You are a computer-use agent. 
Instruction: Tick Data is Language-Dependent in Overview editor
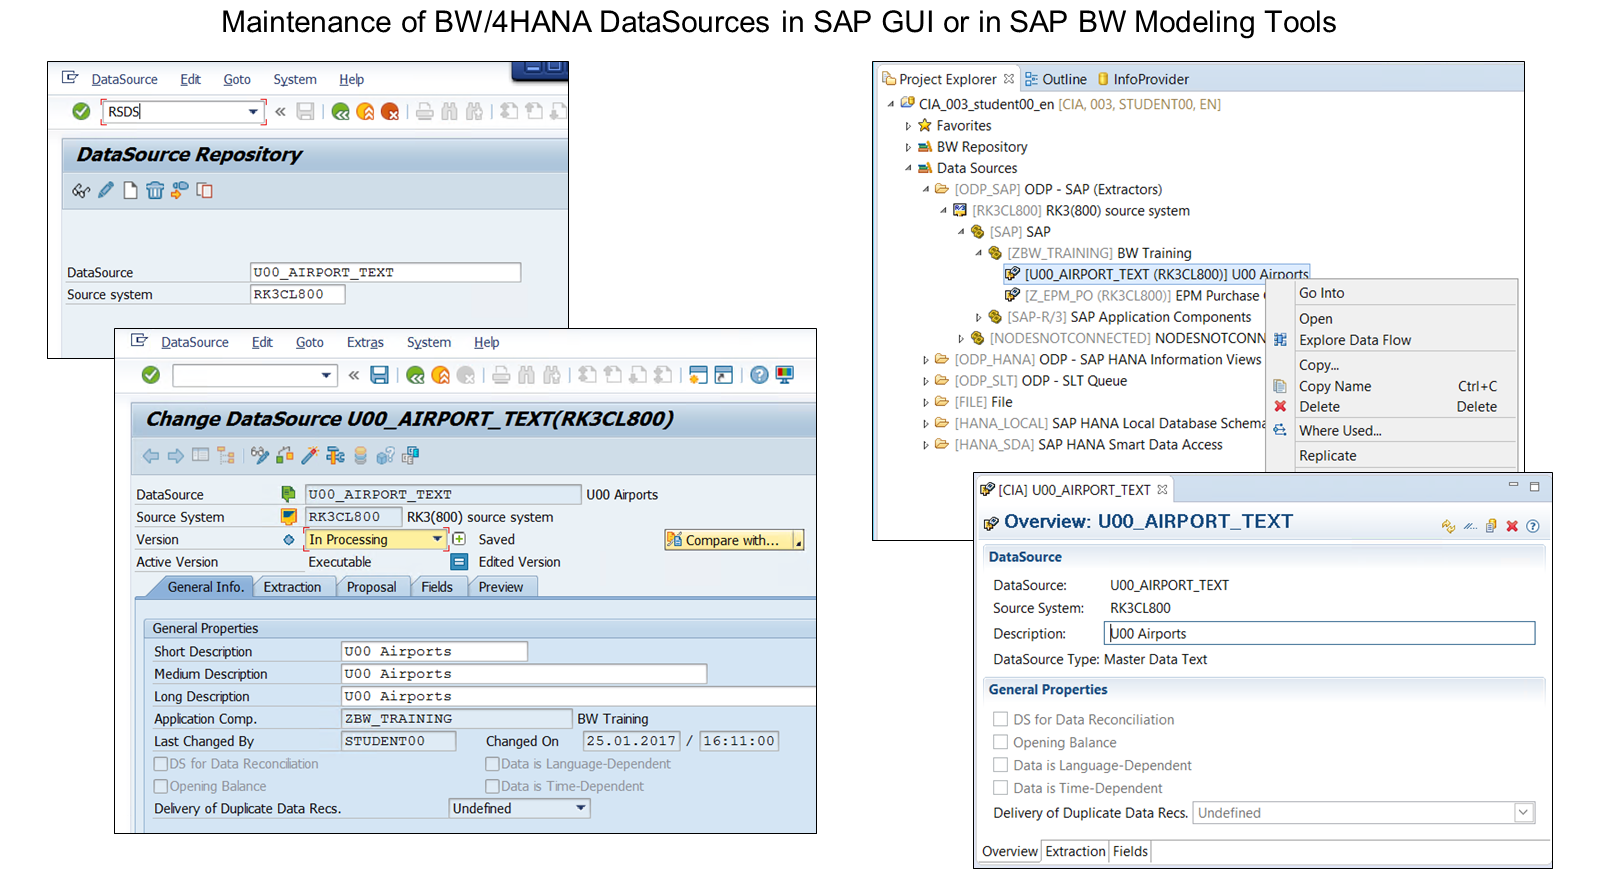tap(1000, 765)
